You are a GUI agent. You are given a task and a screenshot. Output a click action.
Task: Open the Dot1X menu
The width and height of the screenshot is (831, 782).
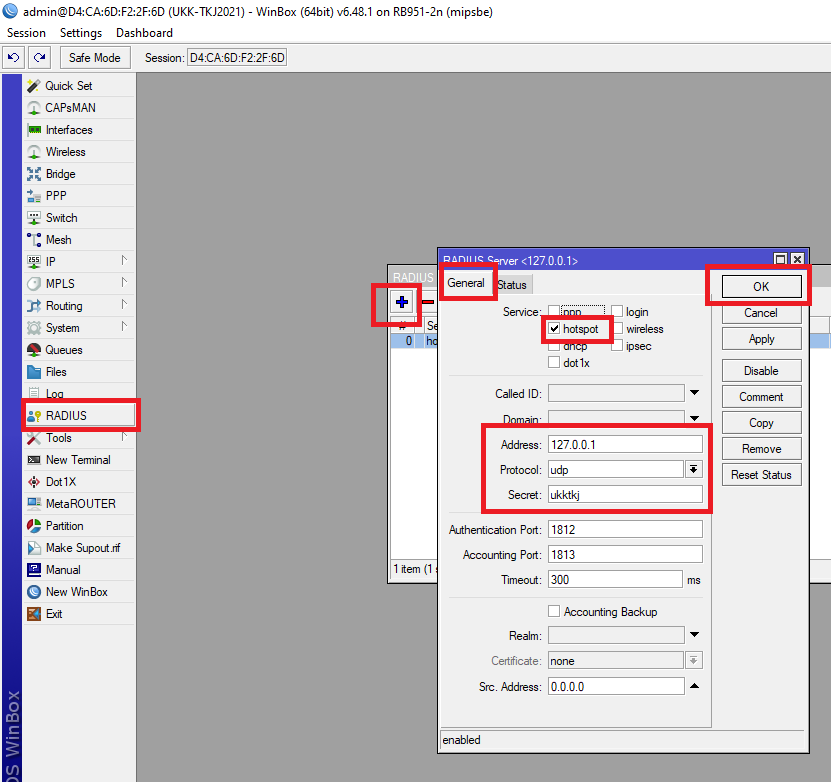[79, 482]
